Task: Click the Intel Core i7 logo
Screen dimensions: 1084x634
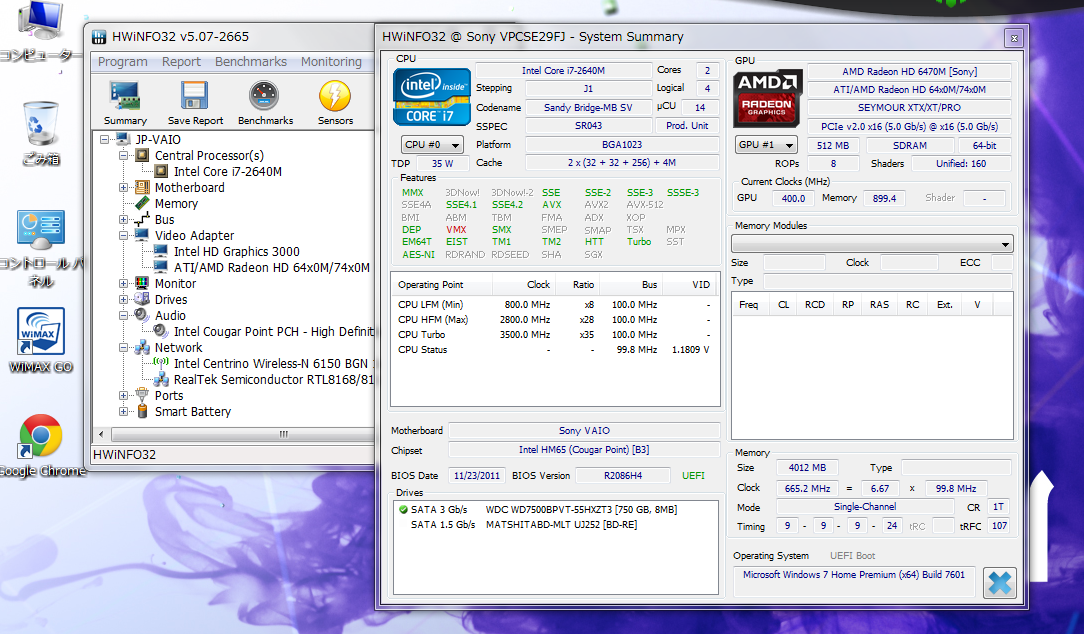Action: [432, 96]
